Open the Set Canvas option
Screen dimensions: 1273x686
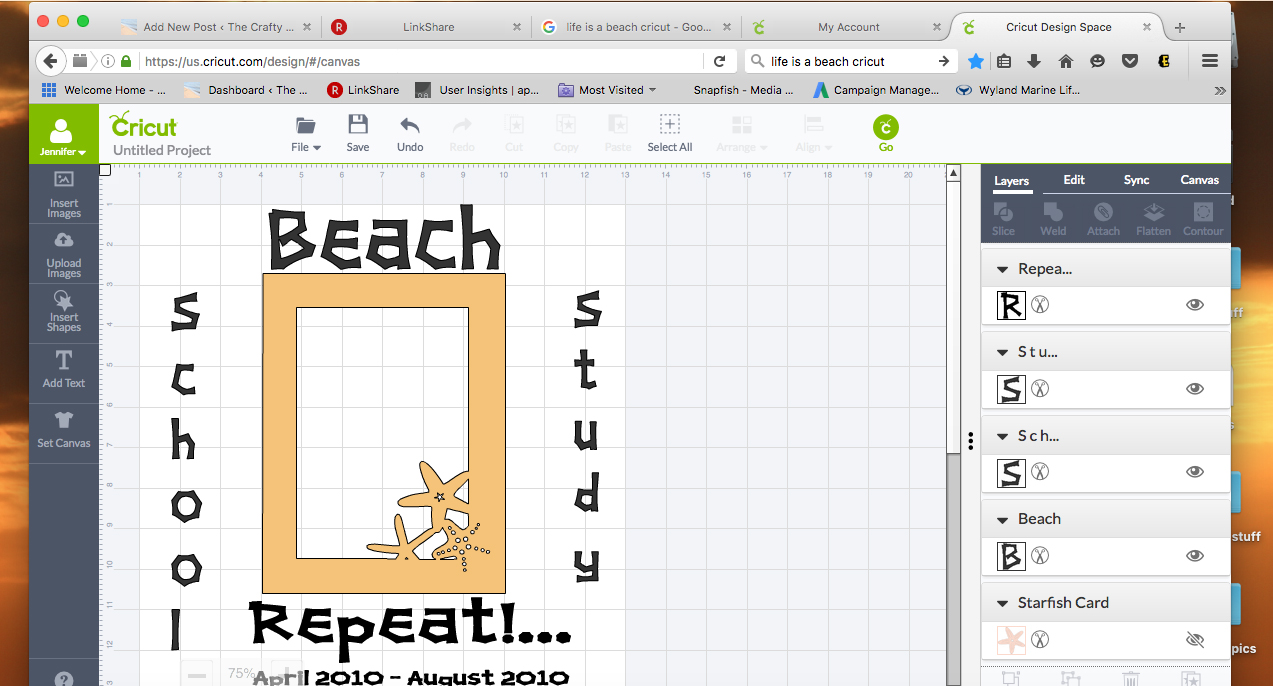click(64, 429)
